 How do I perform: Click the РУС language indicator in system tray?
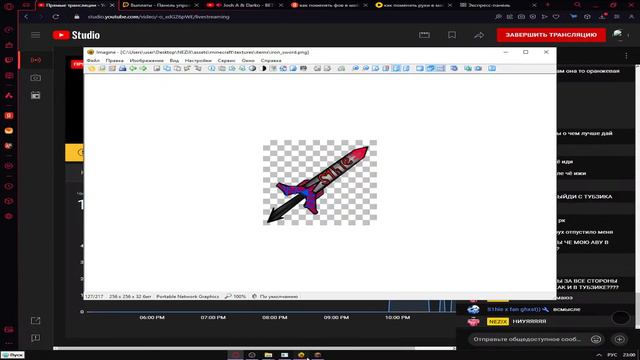tap(612, 355)
